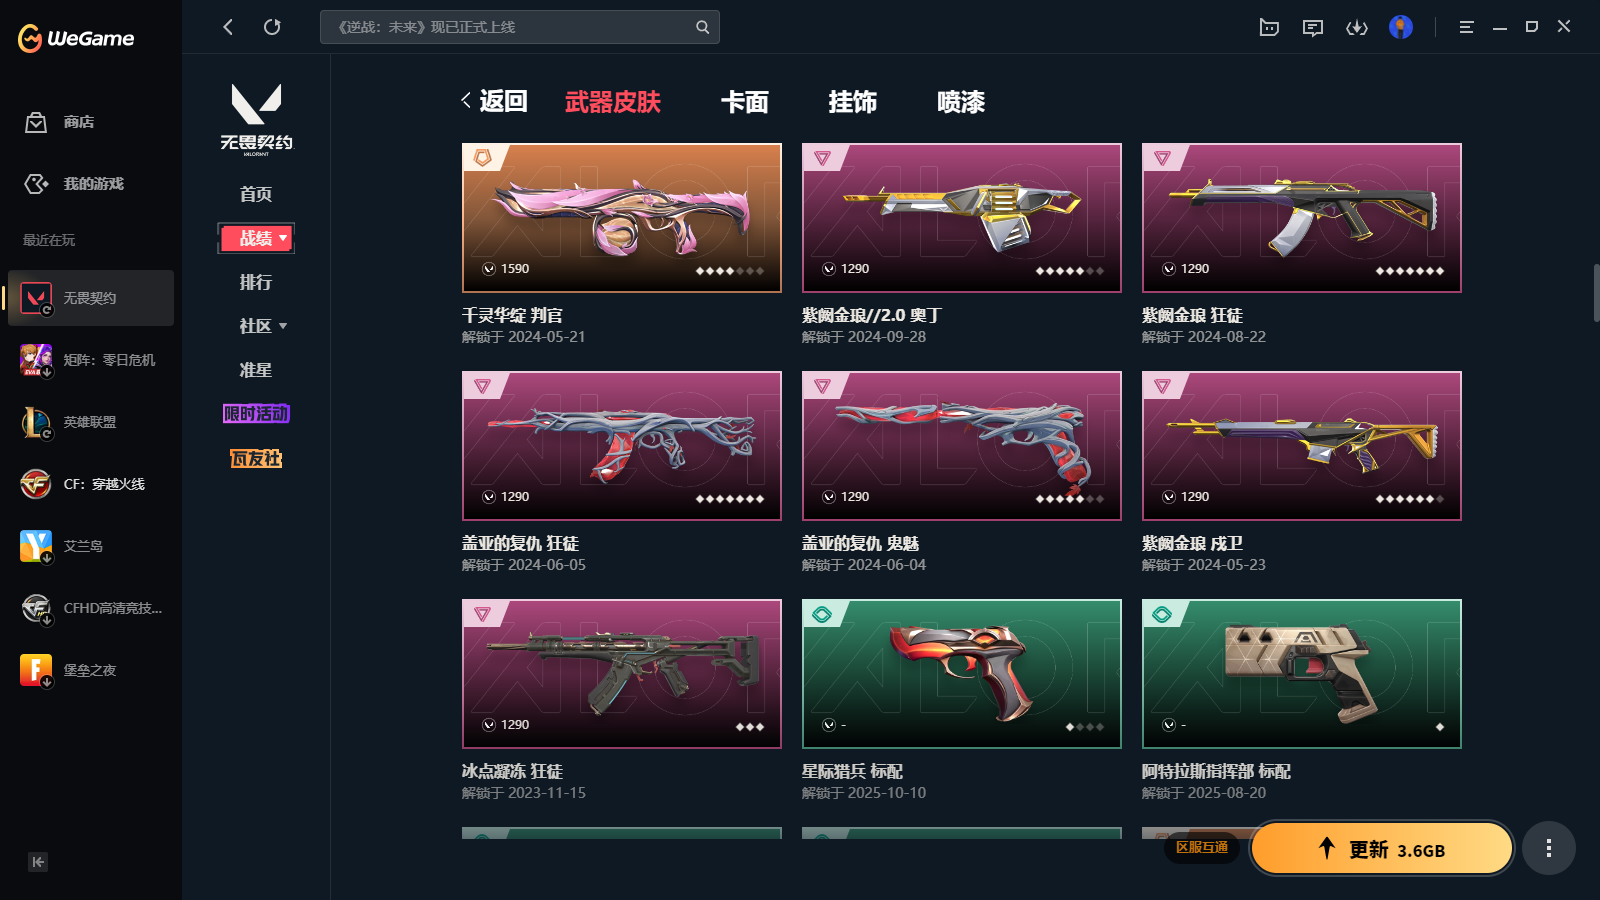
Task: Open the three-dot more options button
Action: coord(1549,848)
